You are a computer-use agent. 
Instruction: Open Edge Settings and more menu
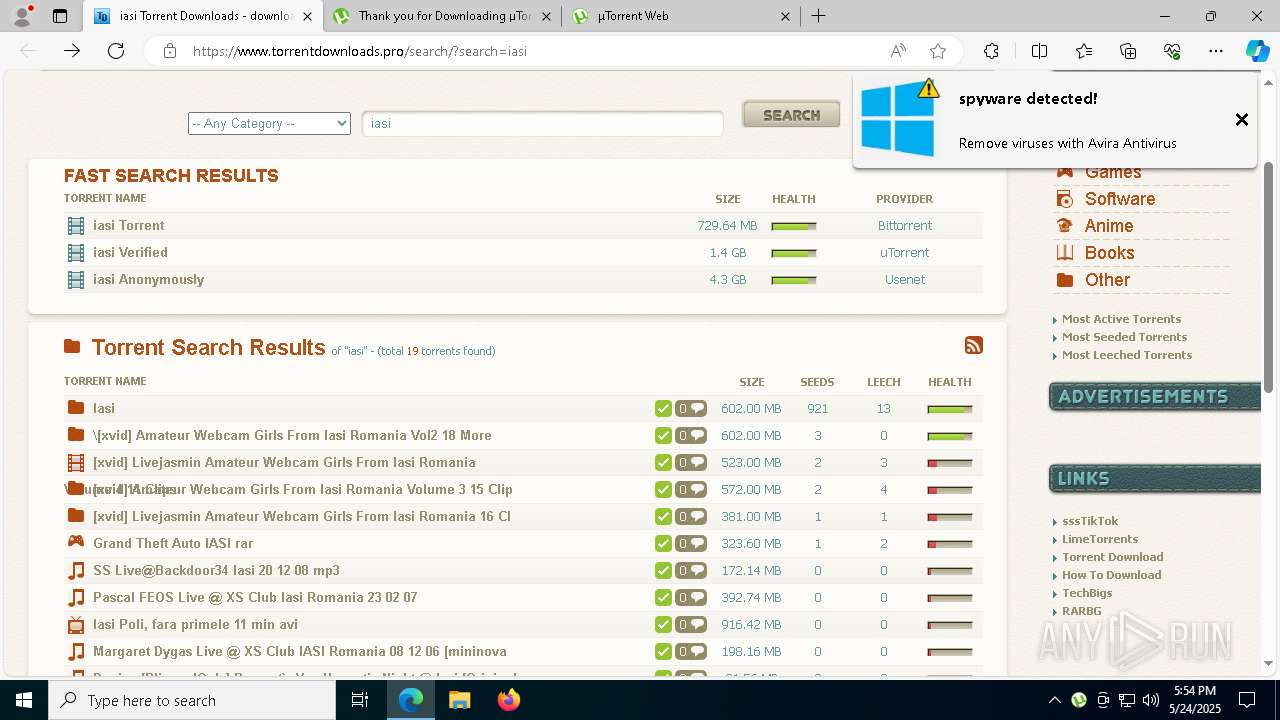[1216, 51]
